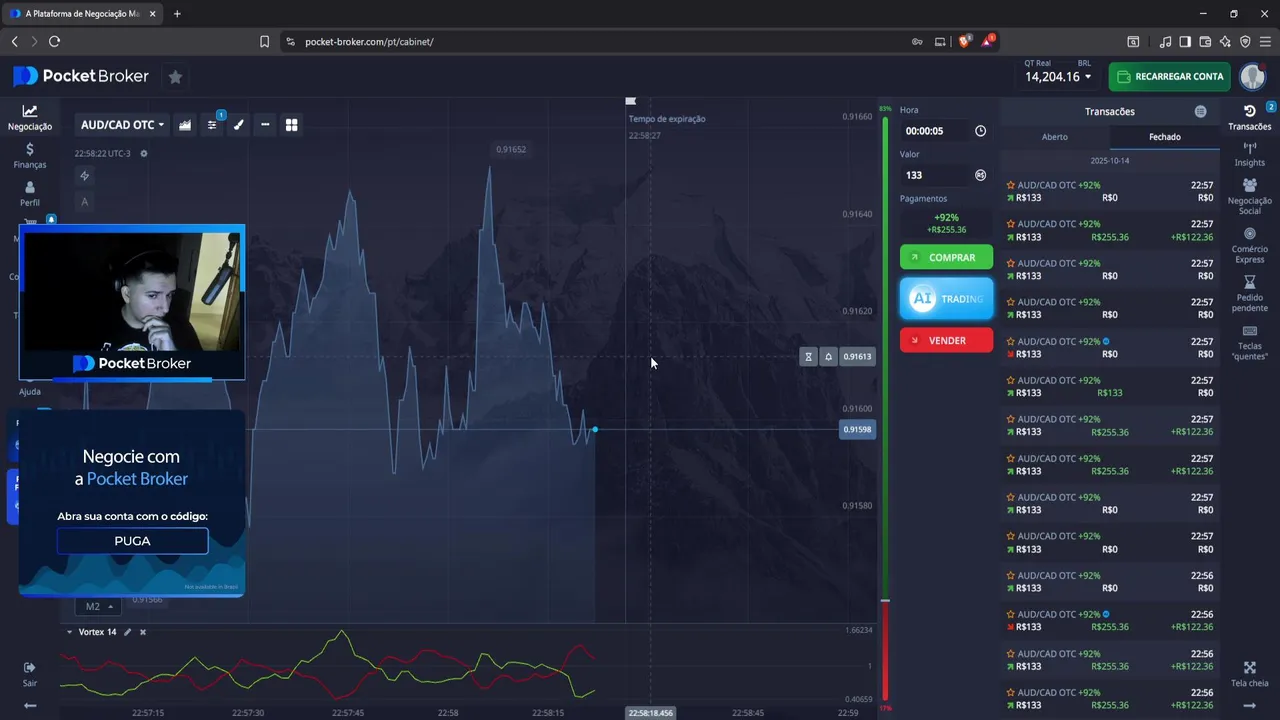Select the drawing brush tool
The width and height of the screenshot is (1280, 720).
click(x=238, y=125)
